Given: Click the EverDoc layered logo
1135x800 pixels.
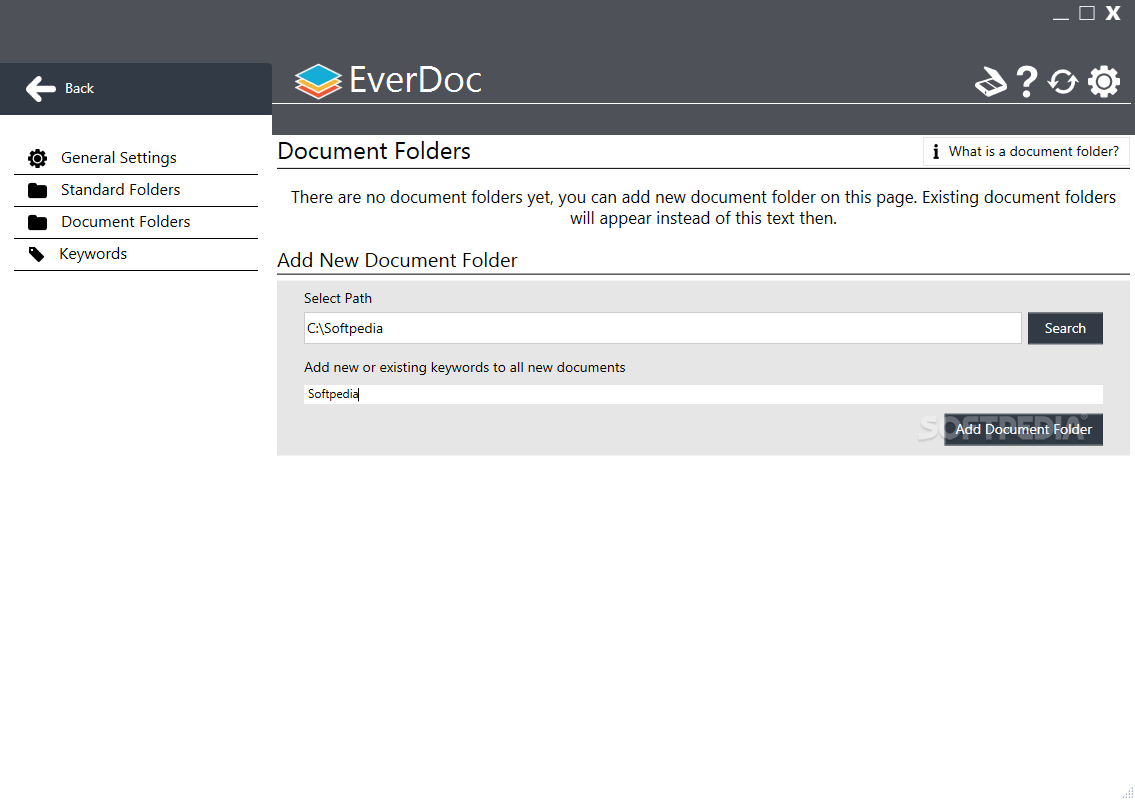Looking at the screenshot, I should 318,81.
